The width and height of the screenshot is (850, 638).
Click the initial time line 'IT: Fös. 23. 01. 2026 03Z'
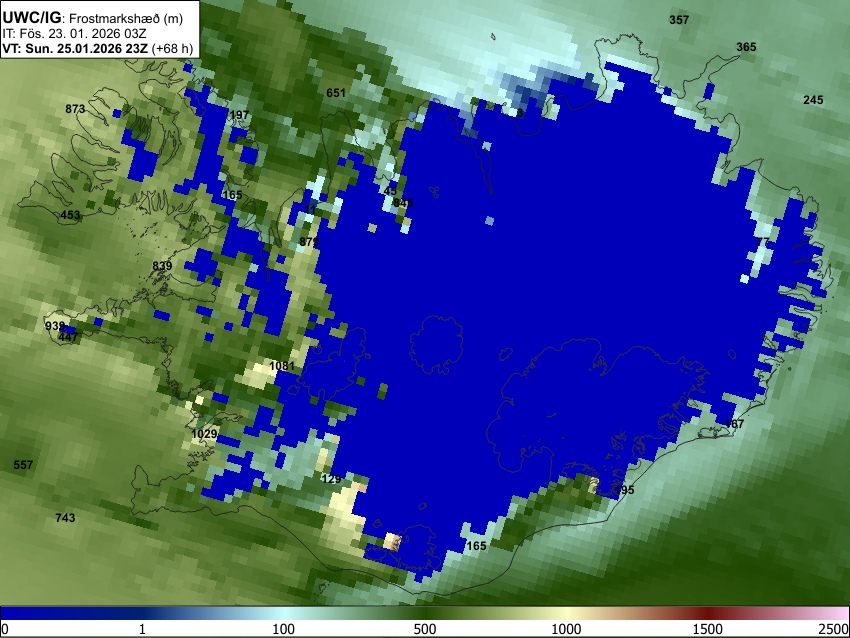[74, 34]
